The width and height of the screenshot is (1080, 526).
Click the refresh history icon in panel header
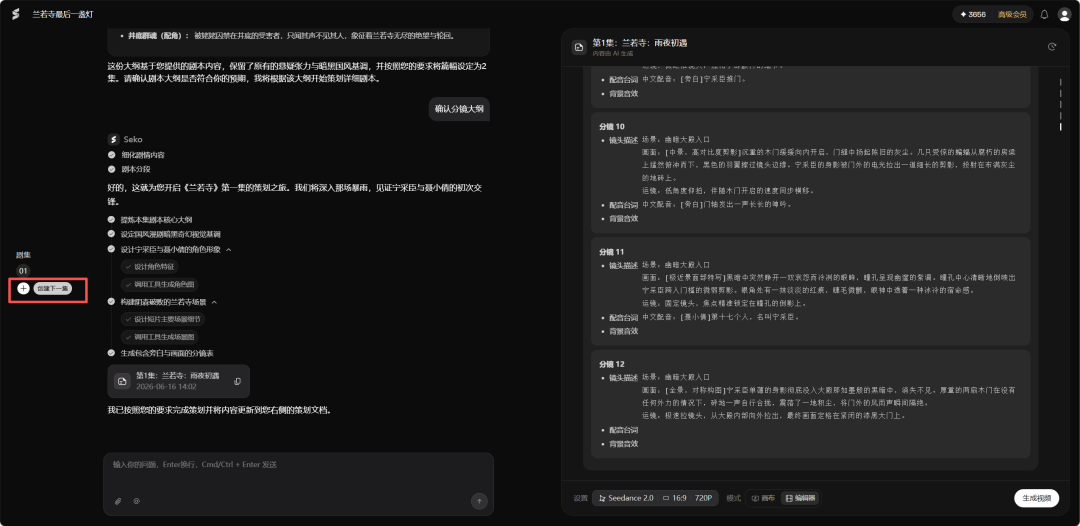tap(1051, 47)
